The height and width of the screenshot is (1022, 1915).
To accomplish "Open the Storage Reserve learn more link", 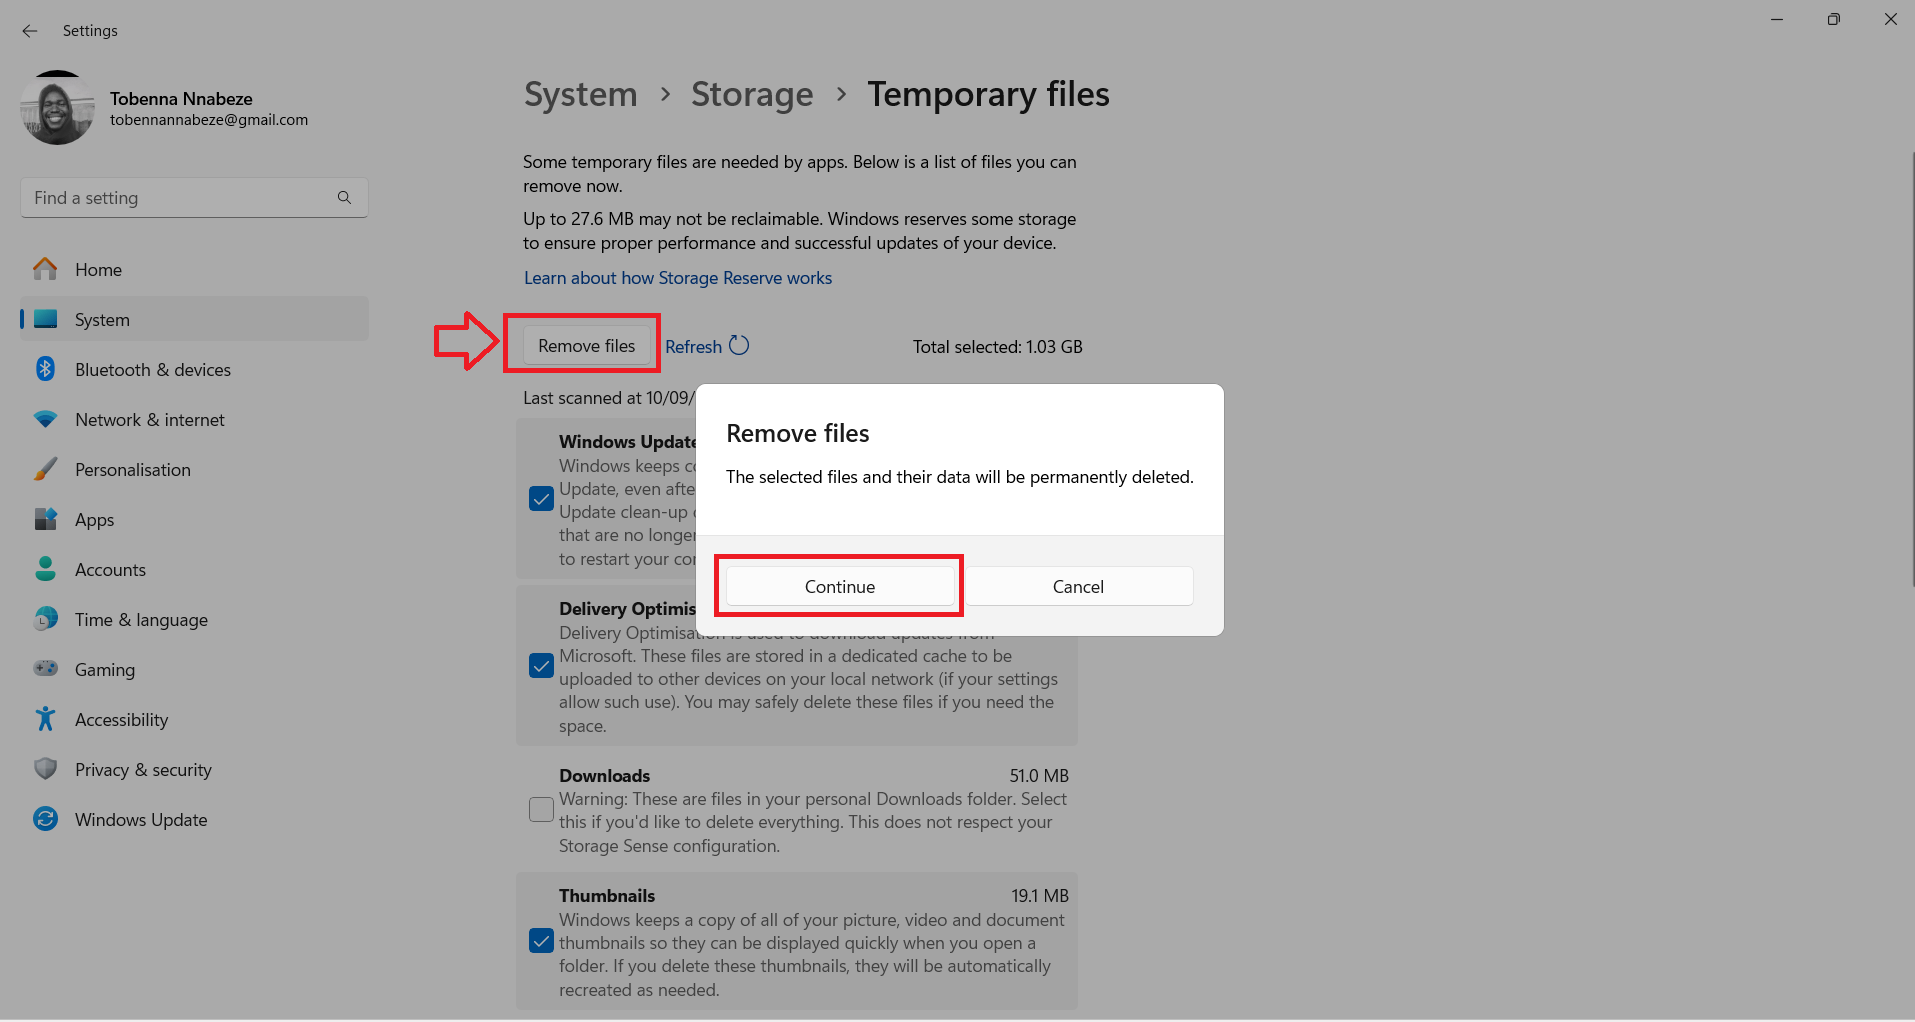I will pyautogui.click(x=678, y=277).
